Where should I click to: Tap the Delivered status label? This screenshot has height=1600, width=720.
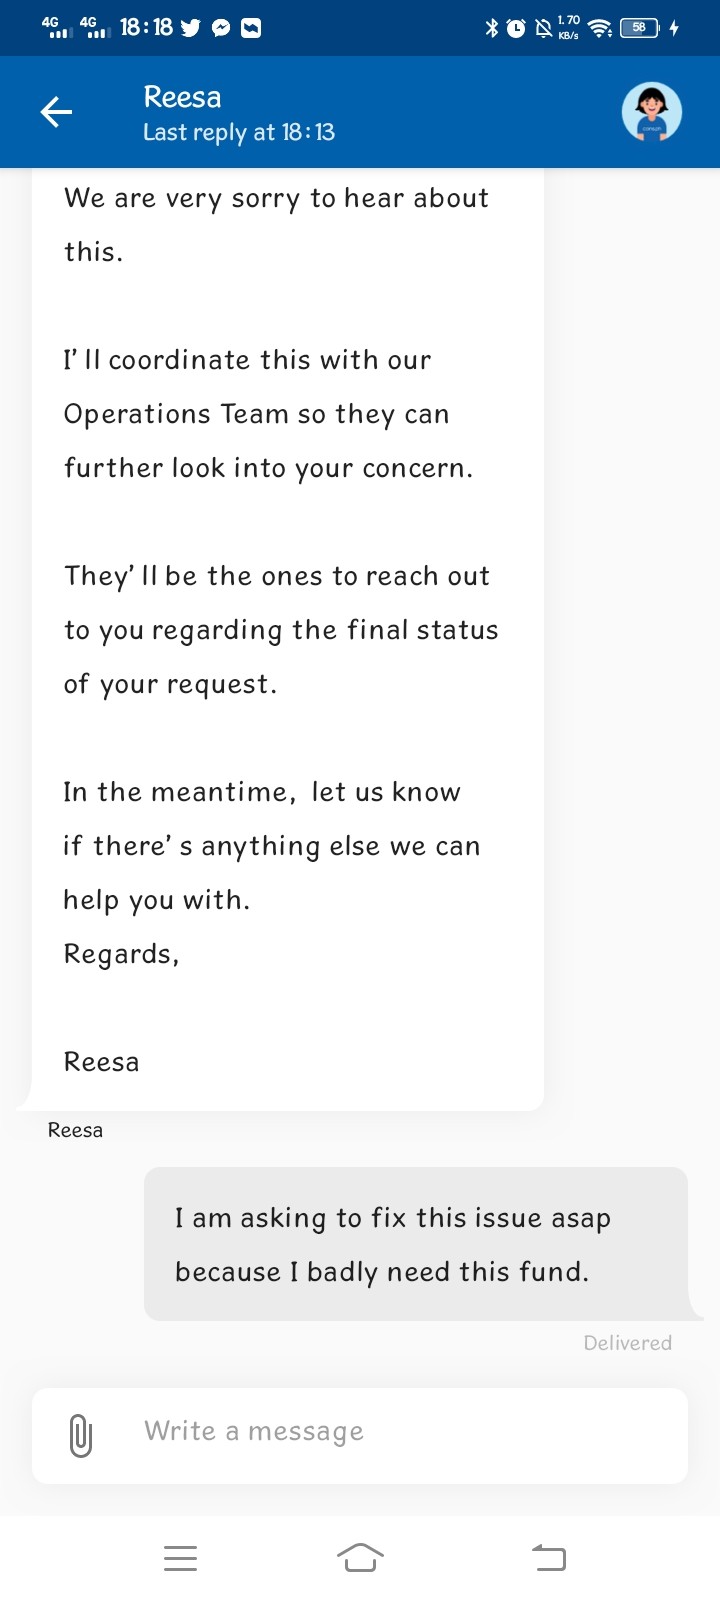[x=628, y=1343]
